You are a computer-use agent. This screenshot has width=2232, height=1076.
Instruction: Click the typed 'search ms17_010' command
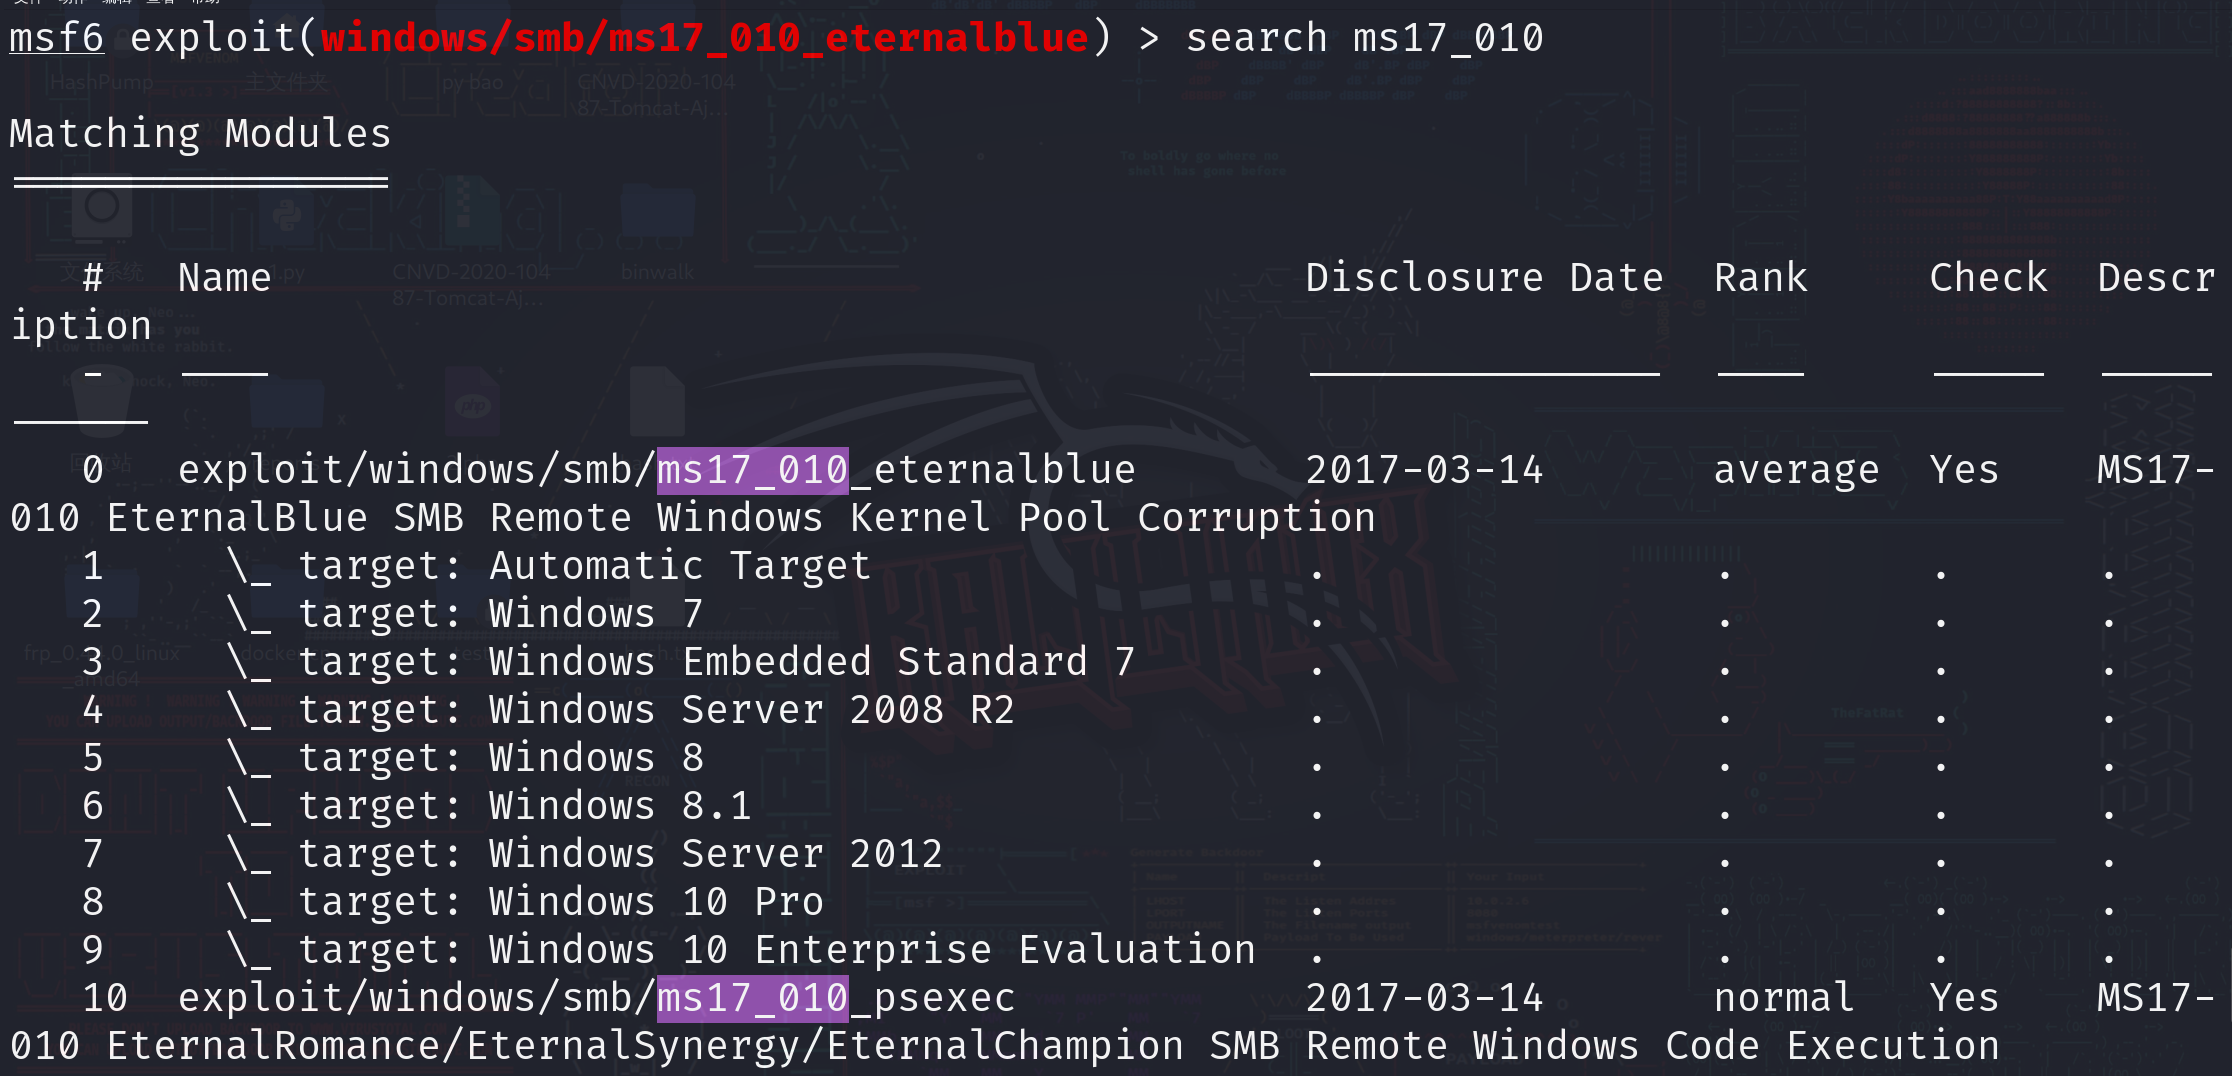coord(1364,38)
